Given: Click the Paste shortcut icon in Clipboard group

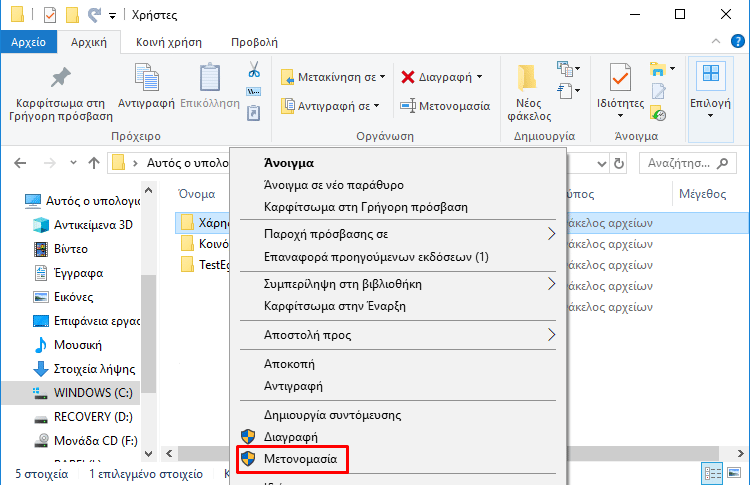Looking at the screenshot, I should click(x=254, y=113).
